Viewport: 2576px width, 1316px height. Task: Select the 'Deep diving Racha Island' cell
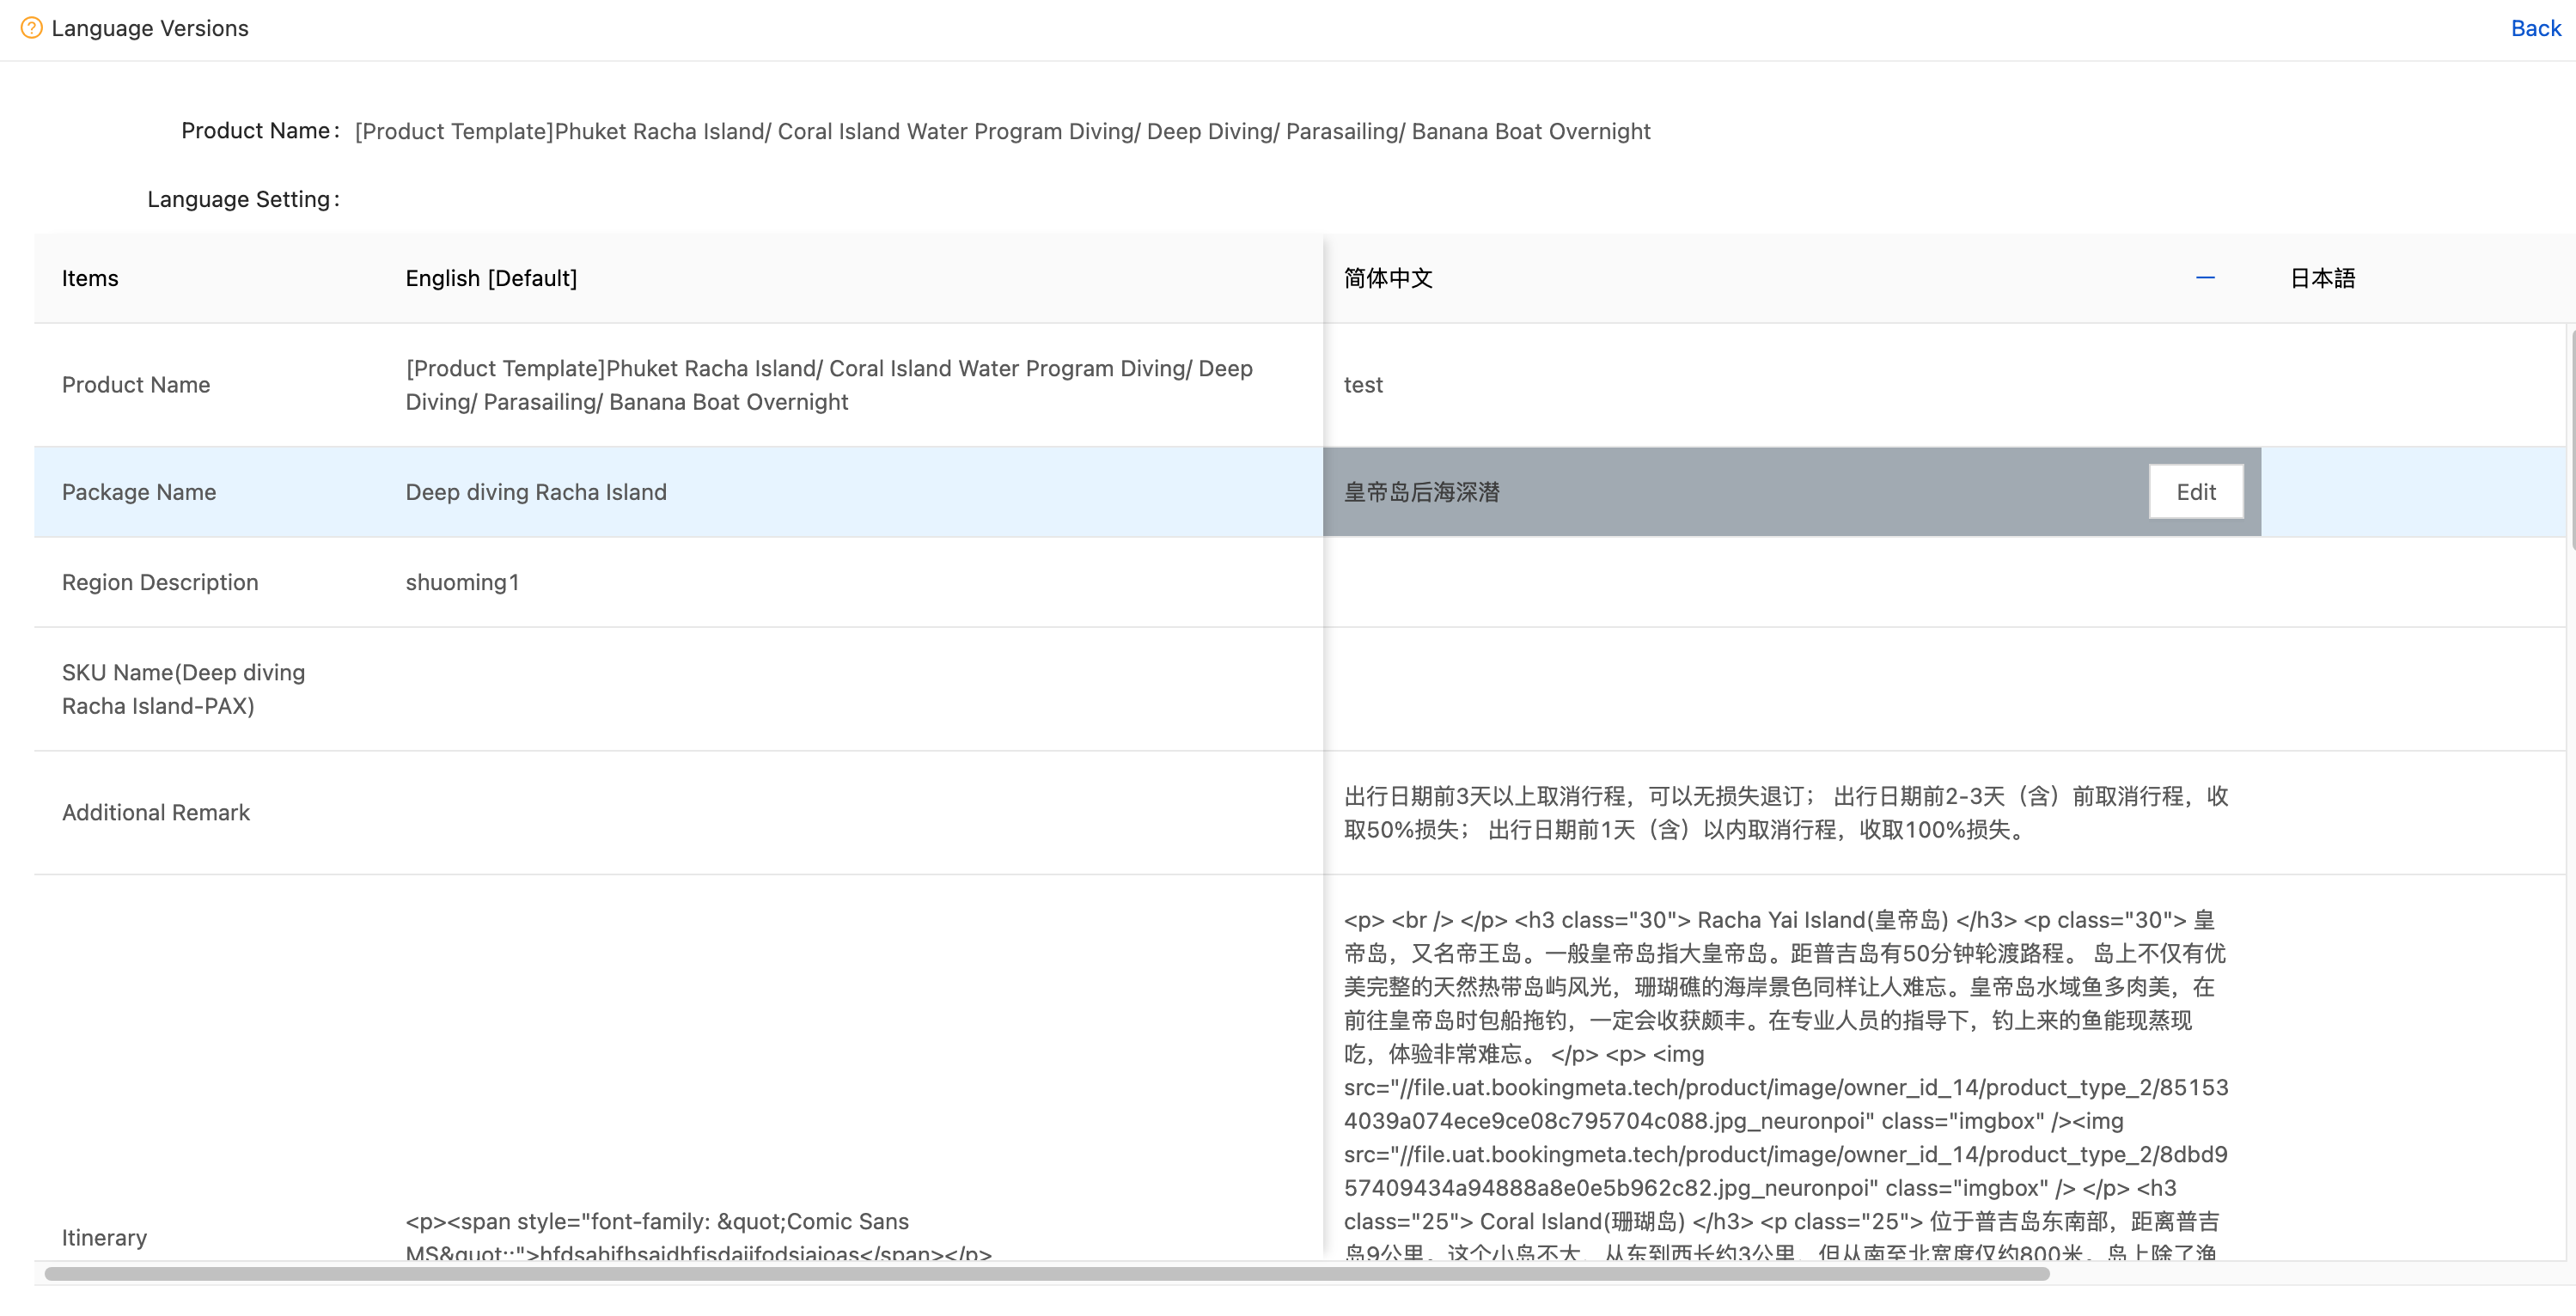535,492
